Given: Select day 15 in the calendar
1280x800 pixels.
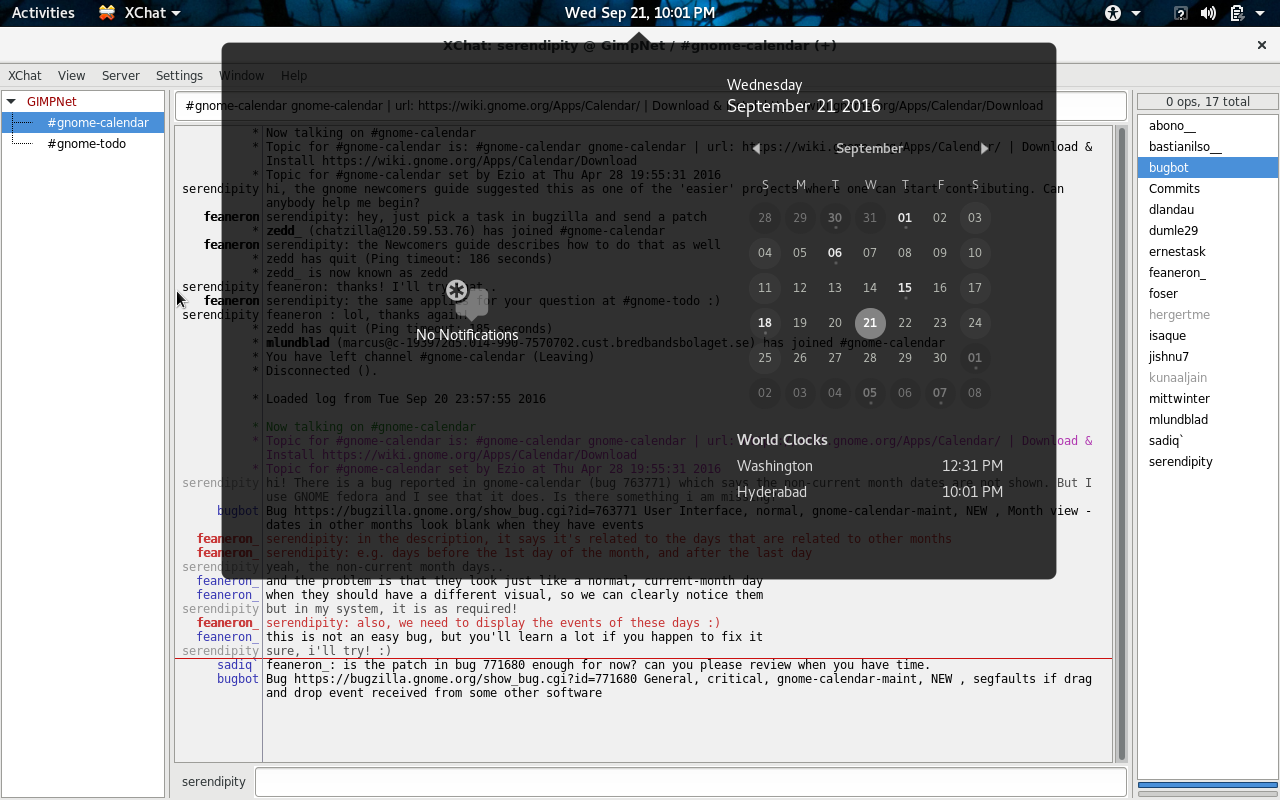Looking at the screenshot, I should 905,288.
